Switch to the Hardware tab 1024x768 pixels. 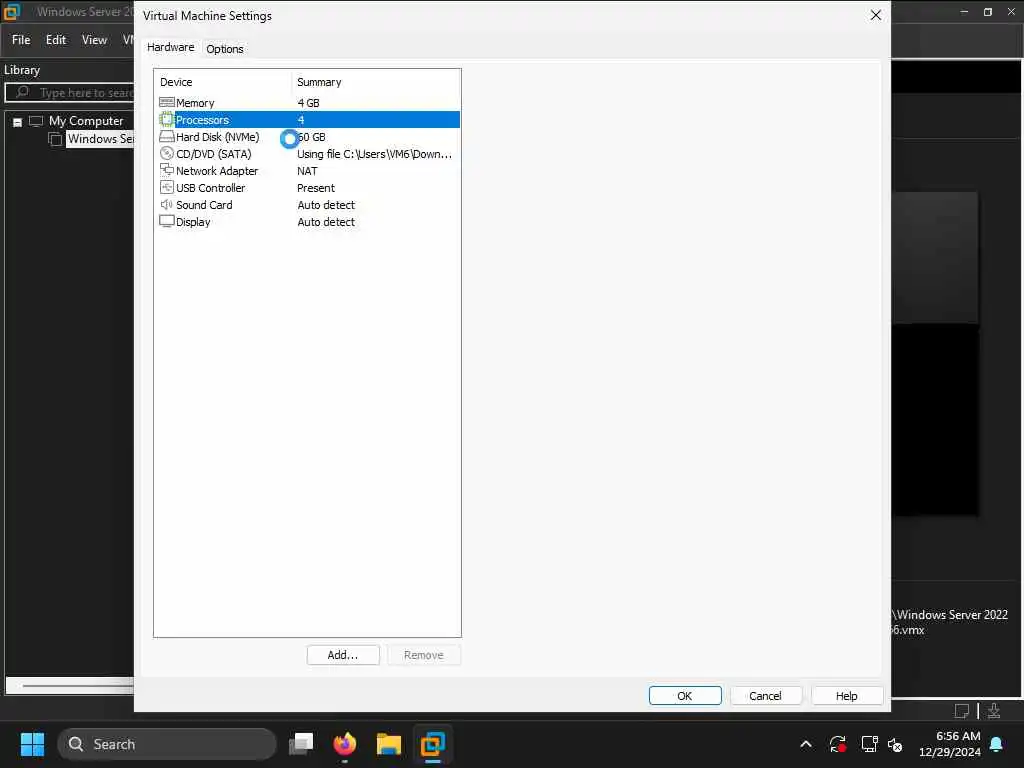(x=170, y=47)
